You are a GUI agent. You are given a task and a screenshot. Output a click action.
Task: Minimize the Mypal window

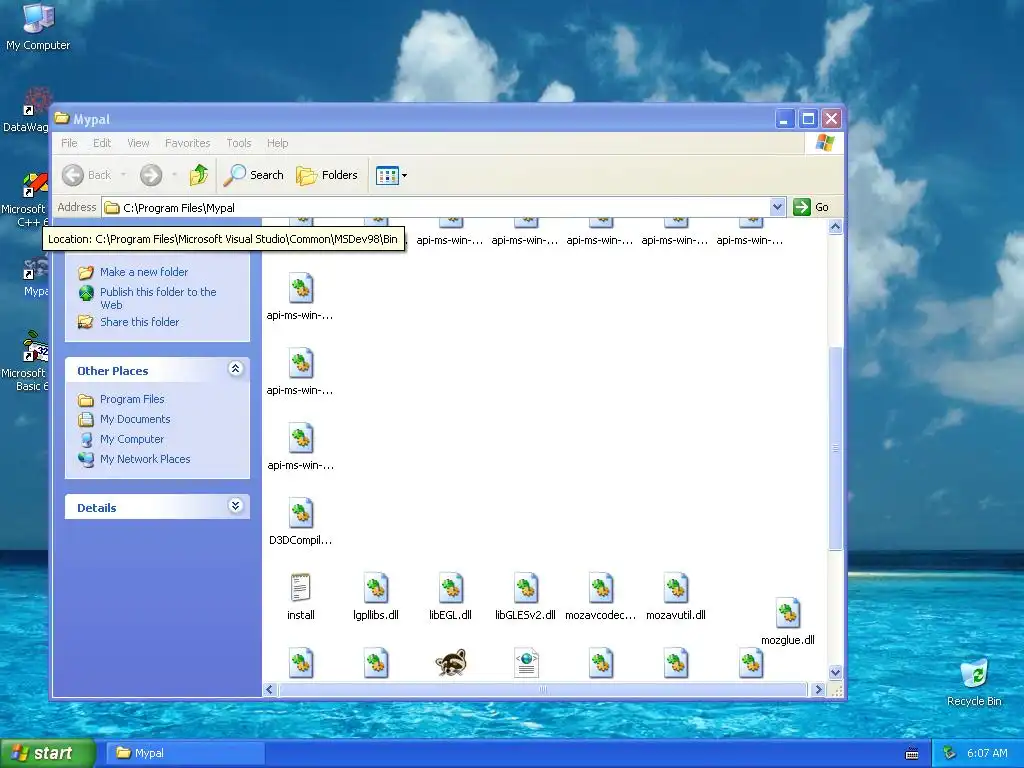pos(785,119)
